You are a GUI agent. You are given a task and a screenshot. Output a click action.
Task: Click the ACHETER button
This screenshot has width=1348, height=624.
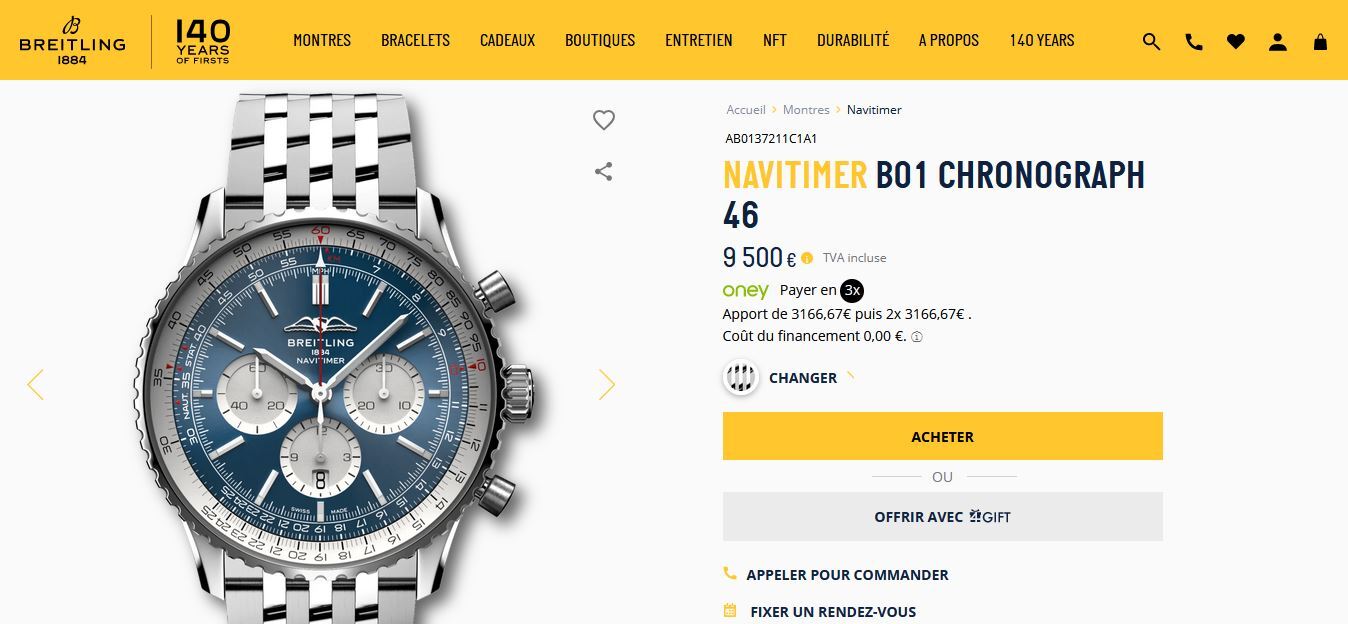click(943, 436)
